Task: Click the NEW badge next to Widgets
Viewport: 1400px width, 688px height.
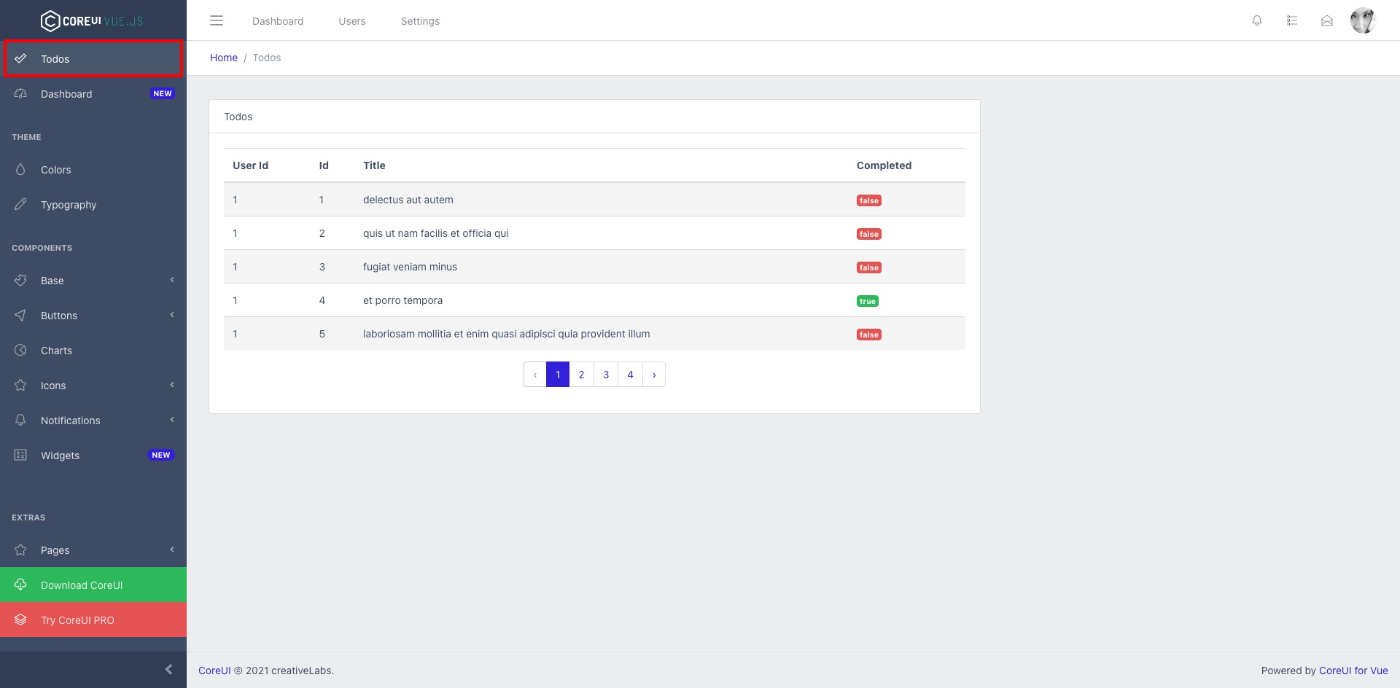Action: (x=161, y=455)
